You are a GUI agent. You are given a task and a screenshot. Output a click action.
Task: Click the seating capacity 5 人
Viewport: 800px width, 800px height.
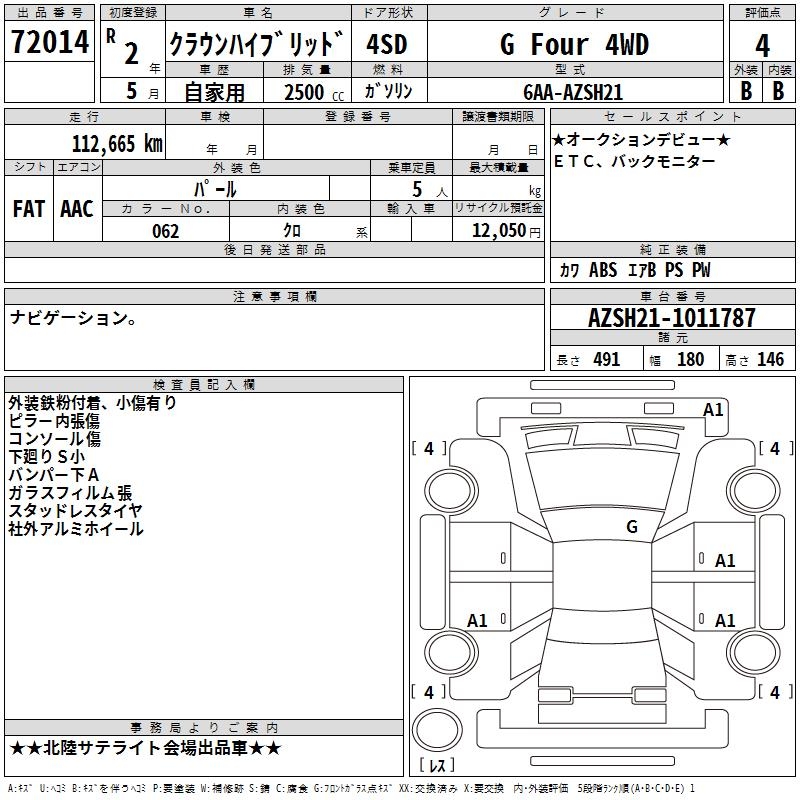pyautogui.click(x=430, y=190)
